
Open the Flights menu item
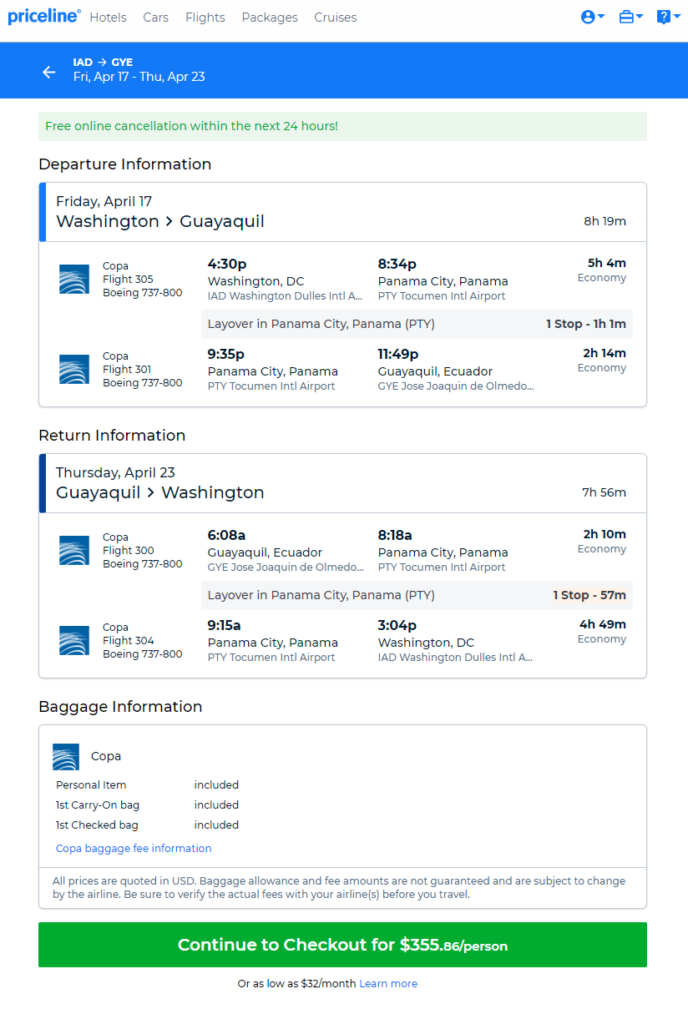(x=205, y=18)
